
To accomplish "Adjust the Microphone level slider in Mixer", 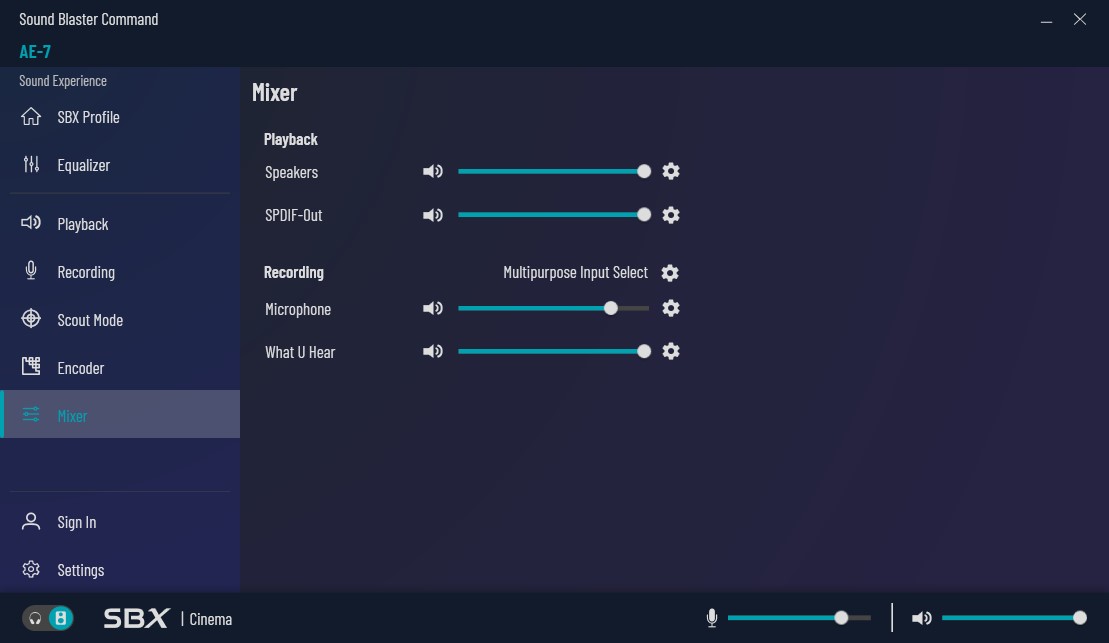I will (554, 308).
